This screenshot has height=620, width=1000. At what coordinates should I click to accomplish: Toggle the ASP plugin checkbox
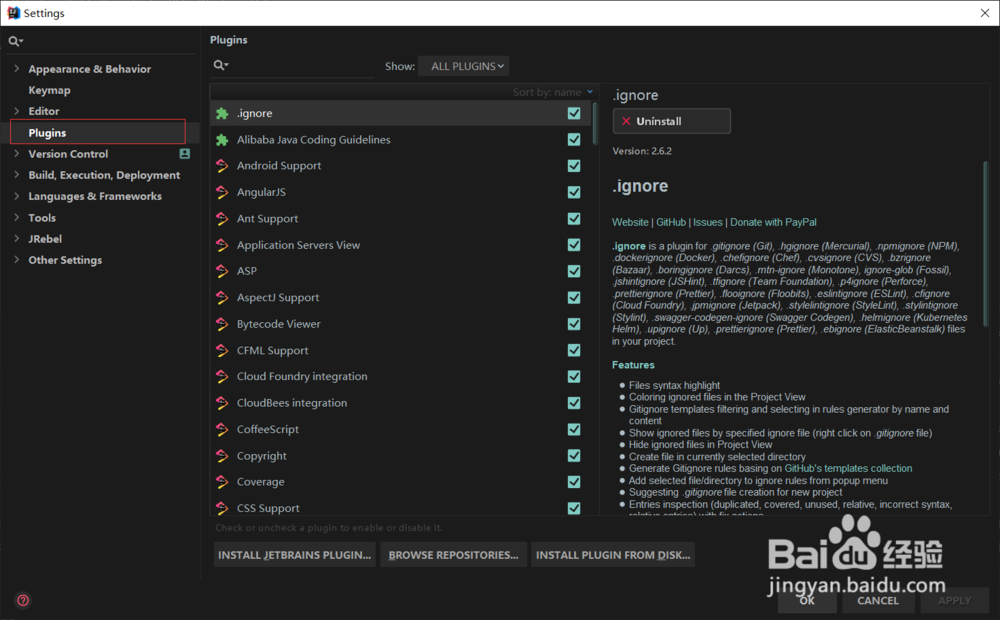pos(574,271)
